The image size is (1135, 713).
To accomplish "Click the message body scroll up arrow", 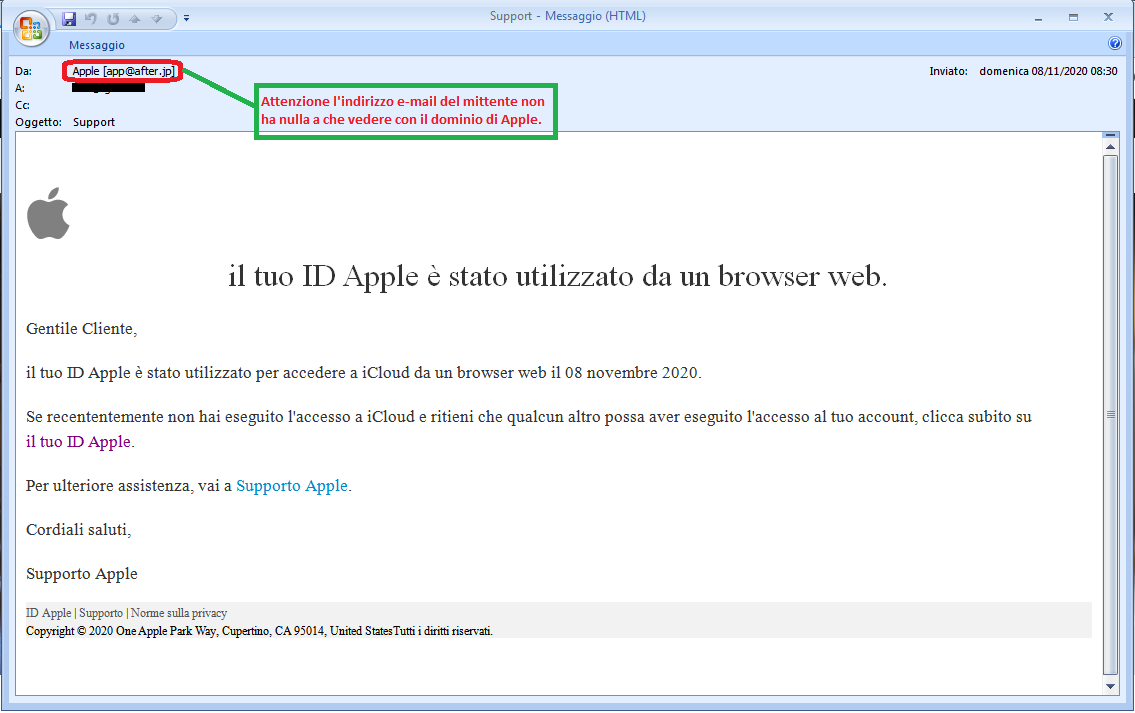I will [1110, 147].
